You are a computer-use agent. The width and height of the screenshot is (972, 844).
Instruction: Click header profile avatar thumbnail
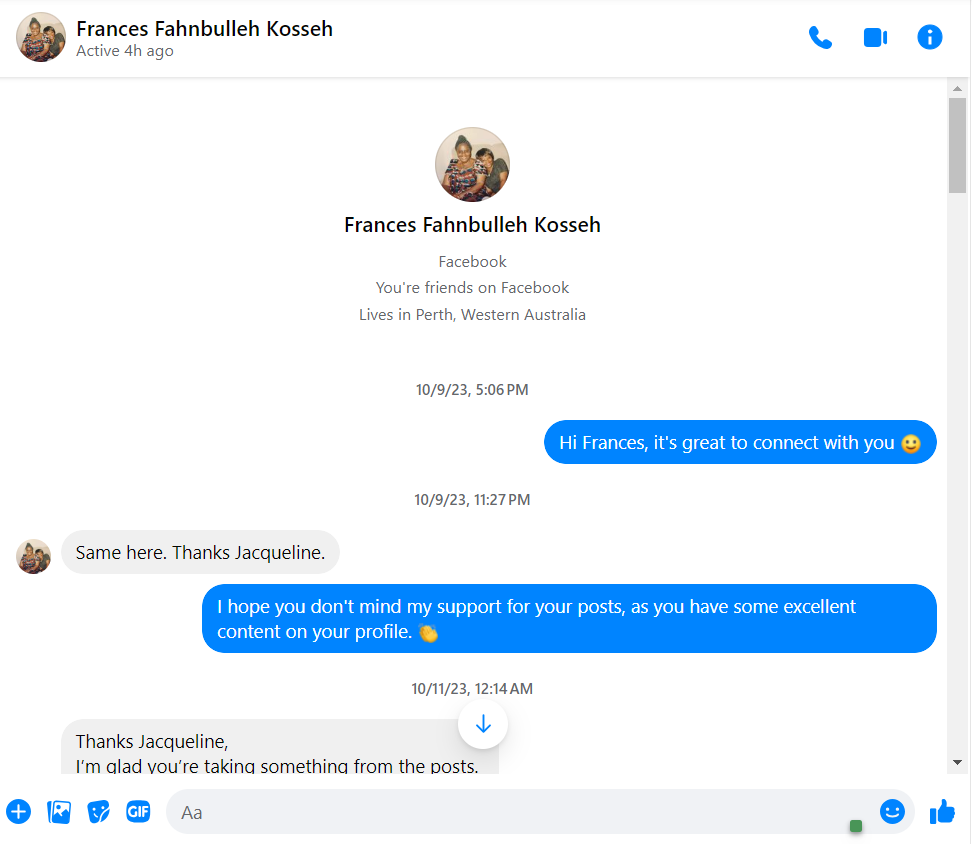(41, 38)
